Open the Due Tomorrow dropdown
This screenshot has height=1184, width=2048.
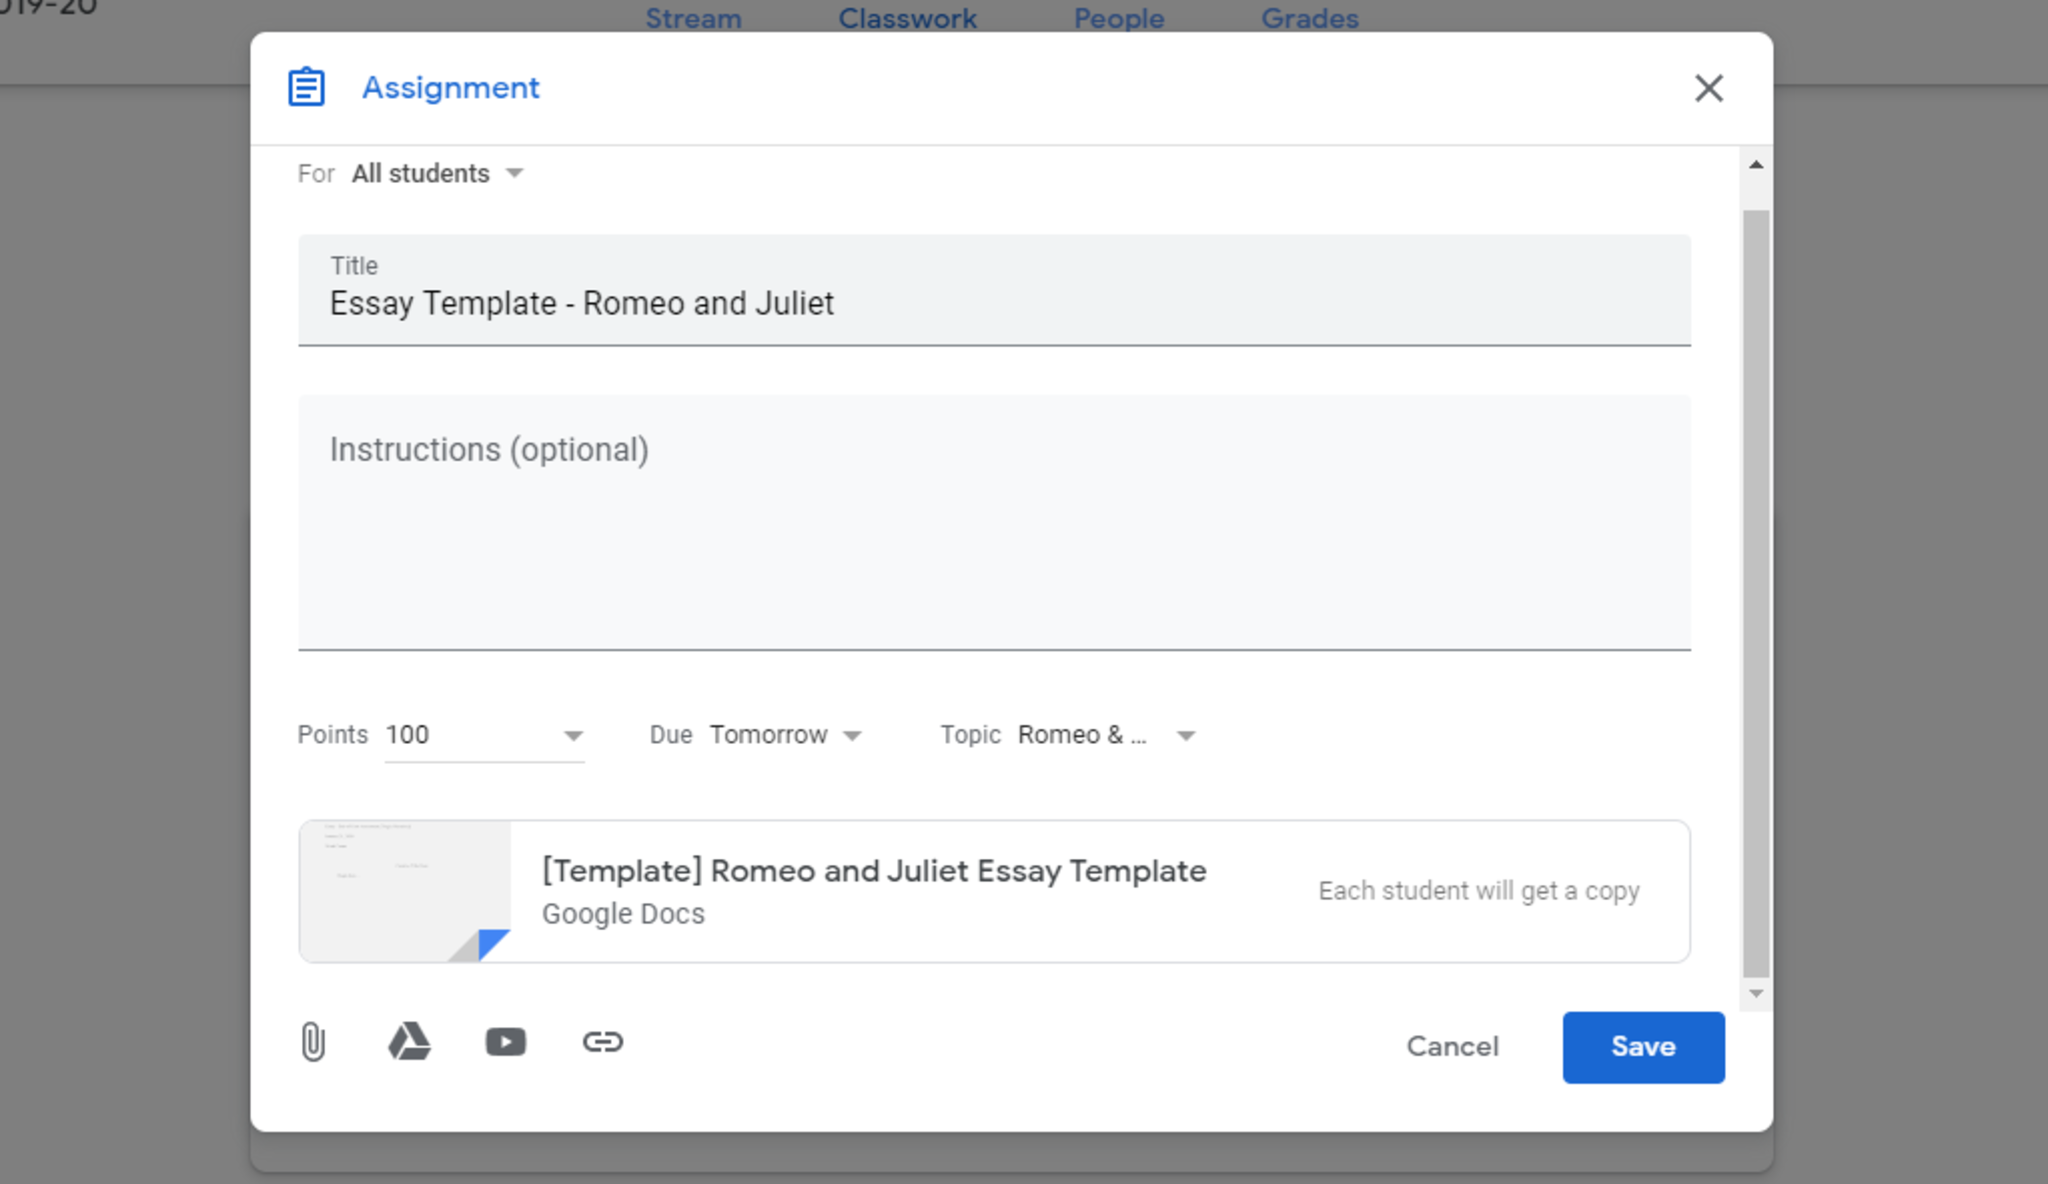pos(785,735)
